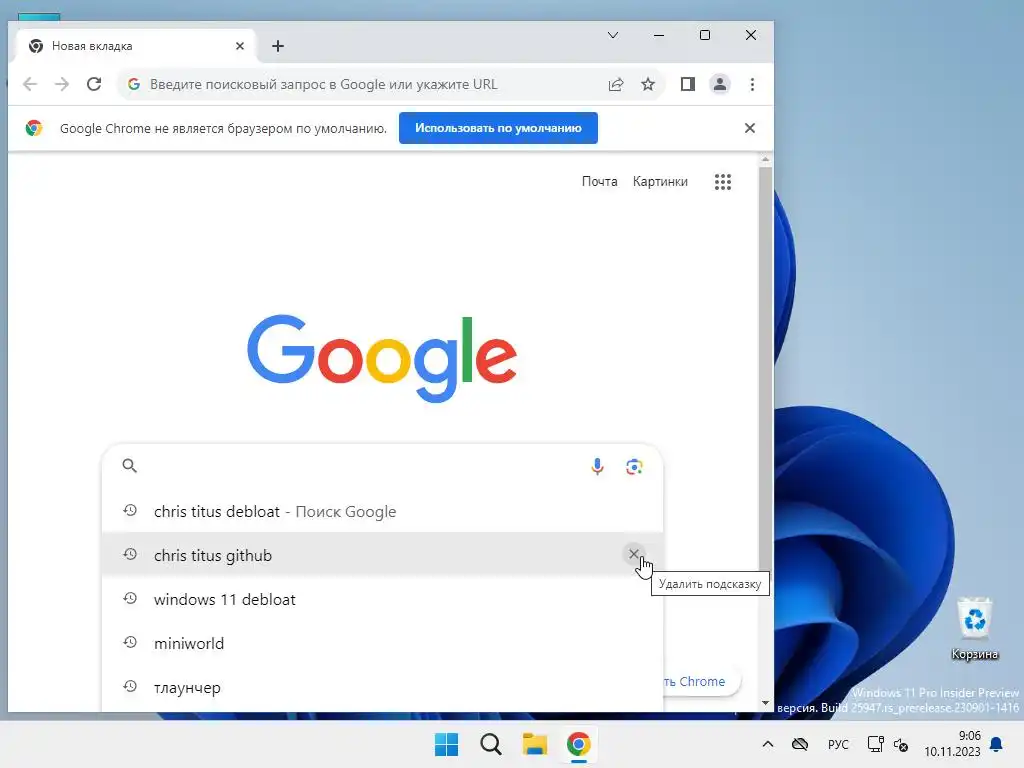Select suggestion 'miniworld'
The image size is (1024, 768).
pyautogui.click(x=382, y=643)
